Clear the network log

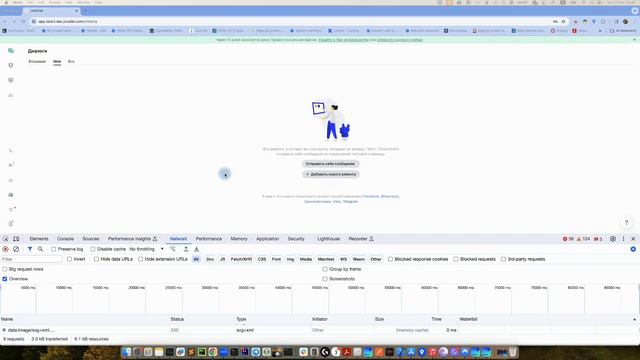16,249
